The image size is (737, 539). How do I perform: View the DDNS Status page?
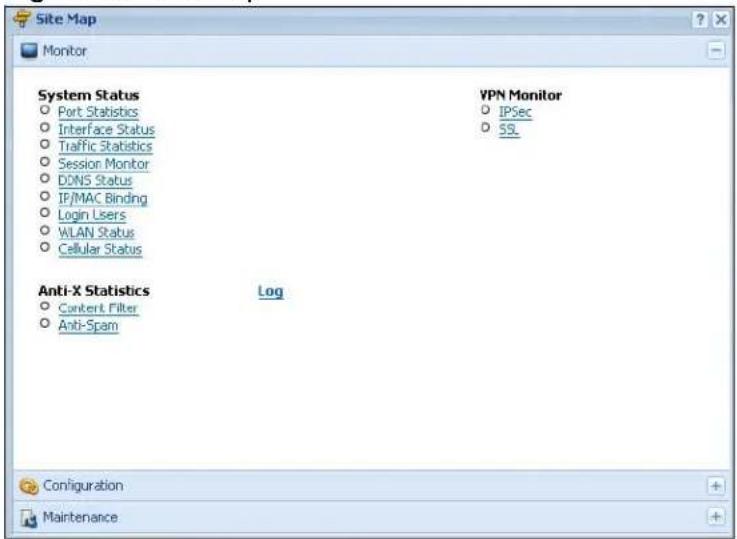pos(95,181)
